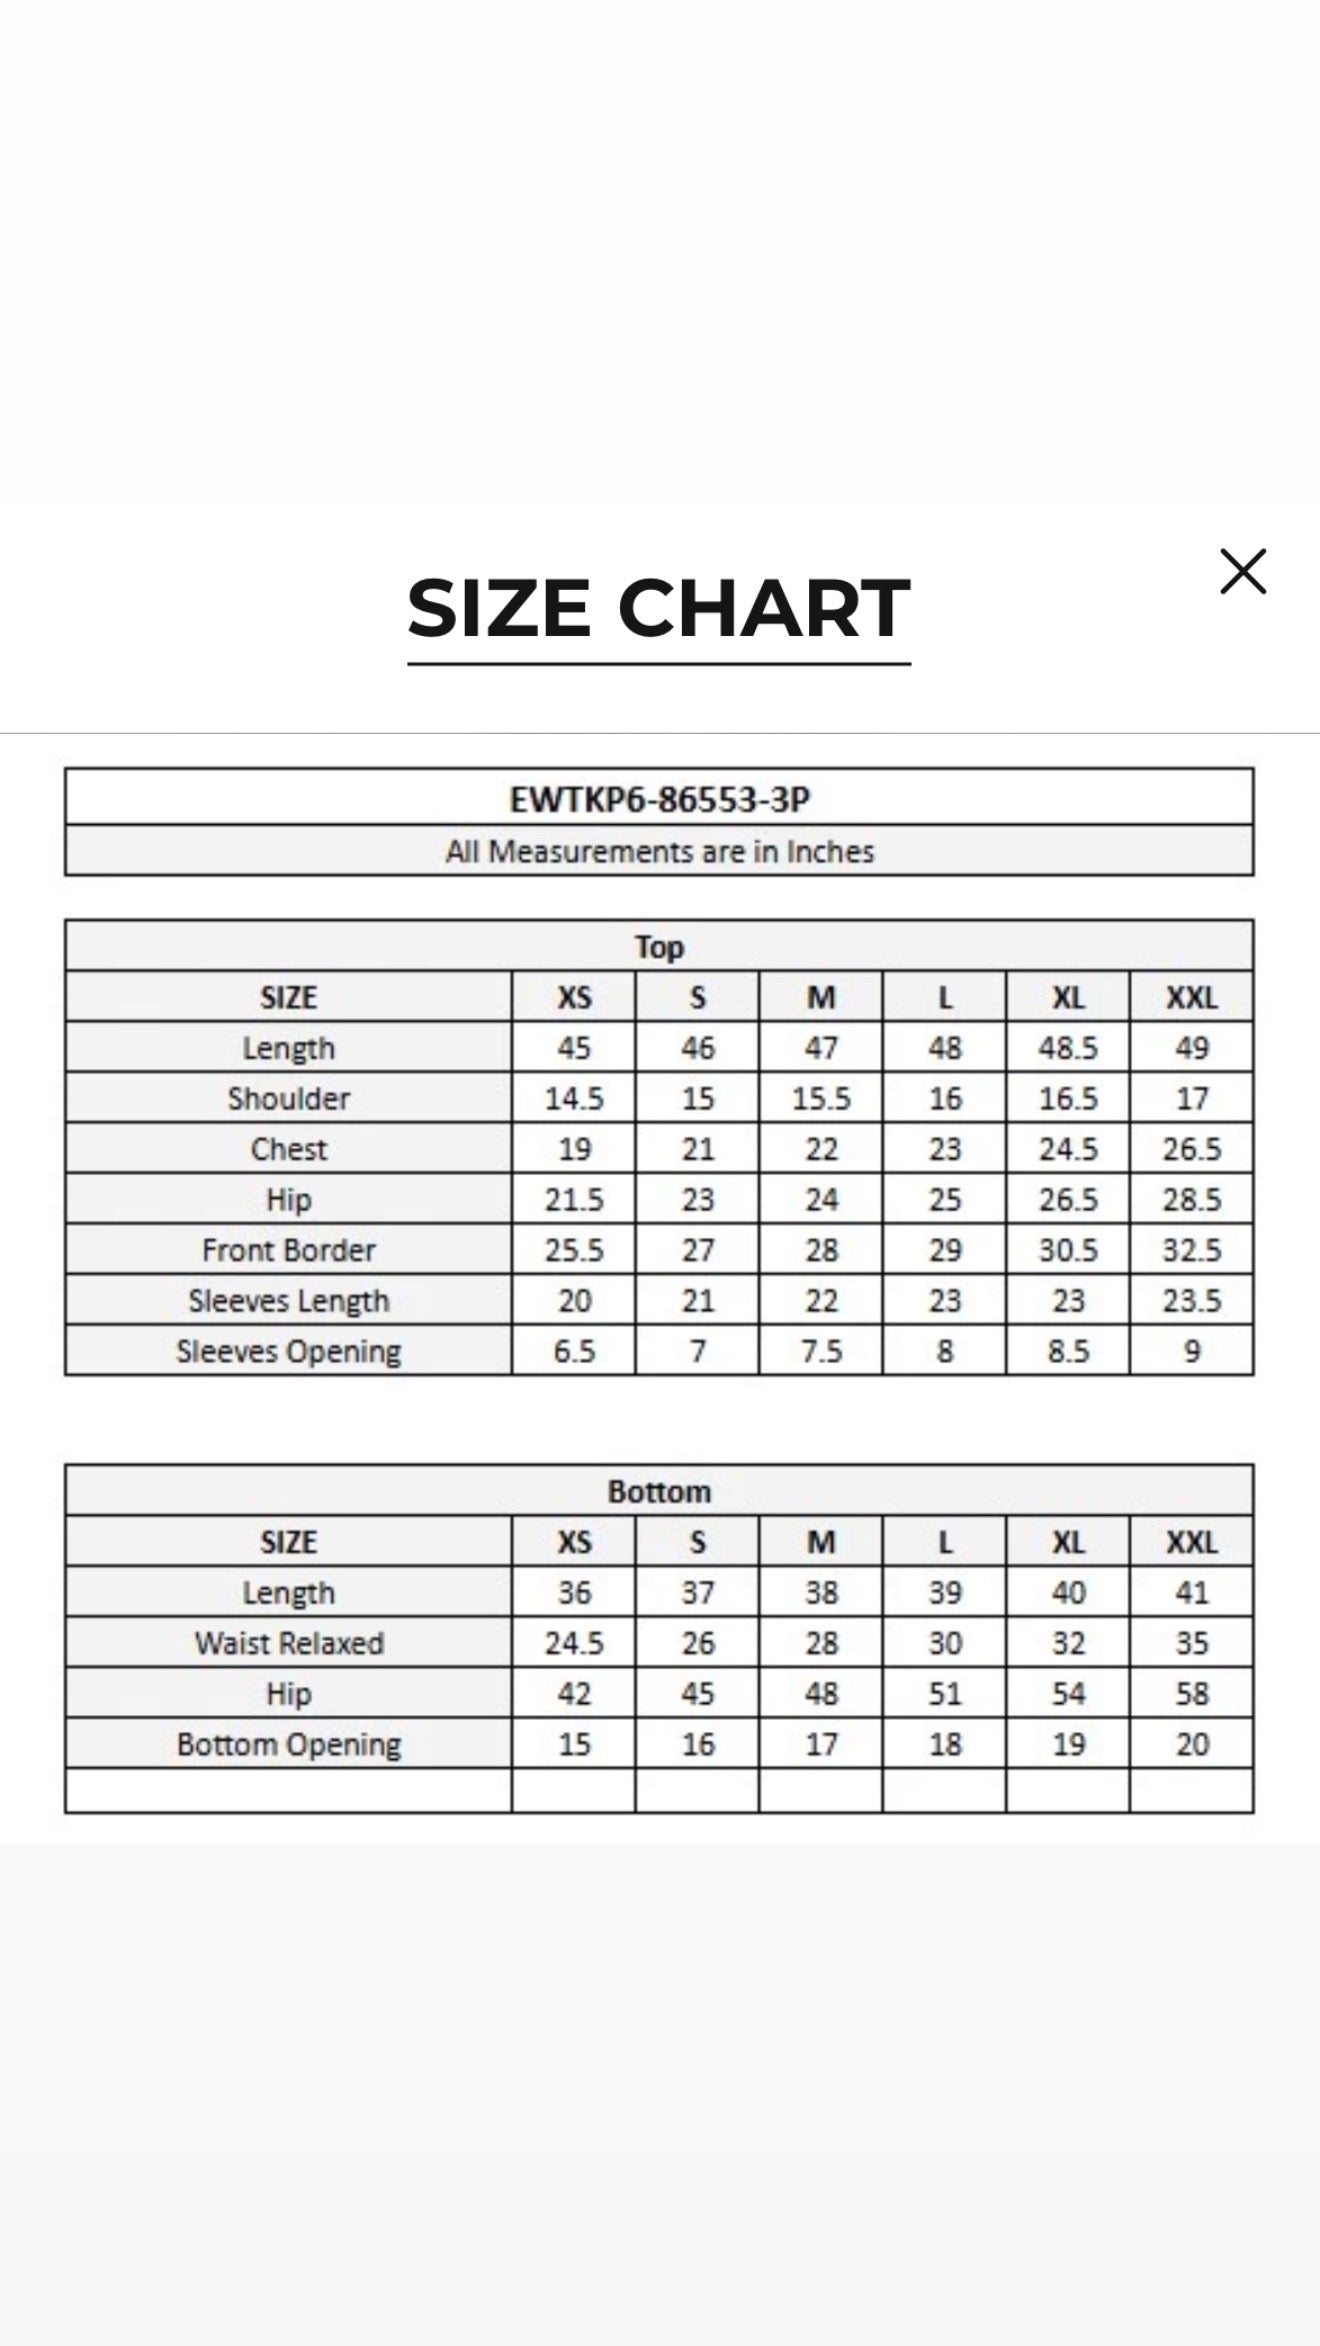Tap the 24.5 XS waist relaxed value
The height and width of the screenshot is (2346, 1320).
(x=574, y=1643)
